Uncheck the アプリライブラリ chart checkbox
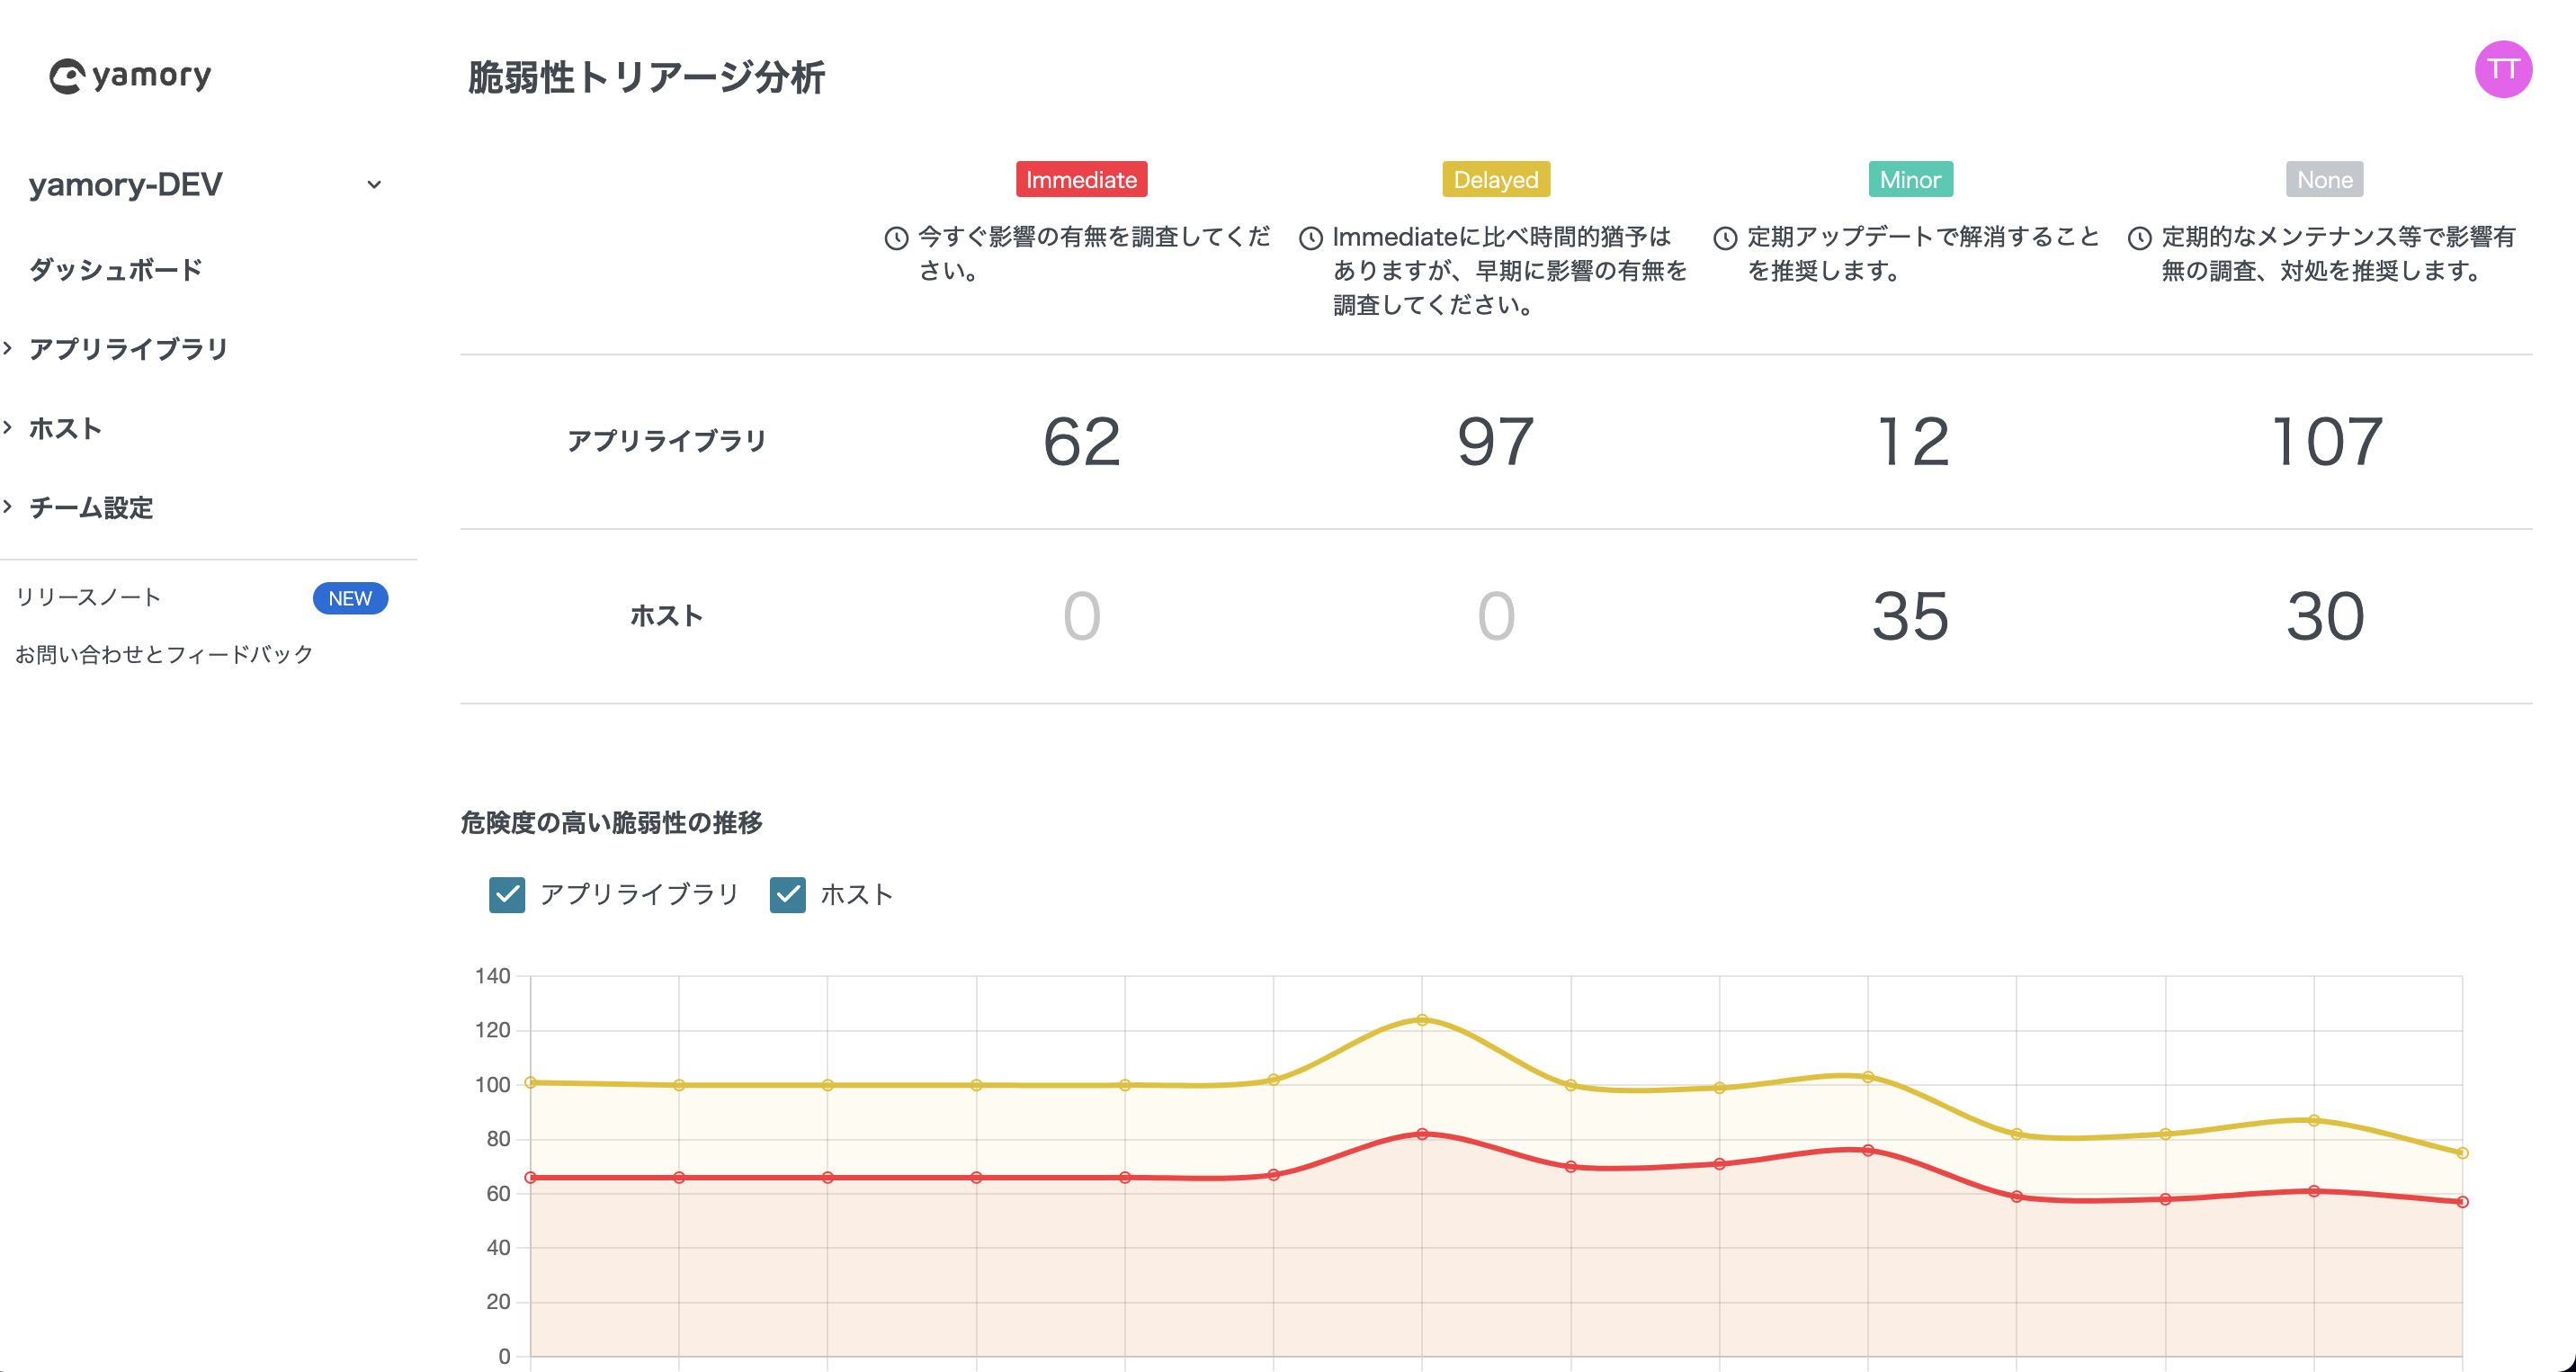 pos(507,895)
